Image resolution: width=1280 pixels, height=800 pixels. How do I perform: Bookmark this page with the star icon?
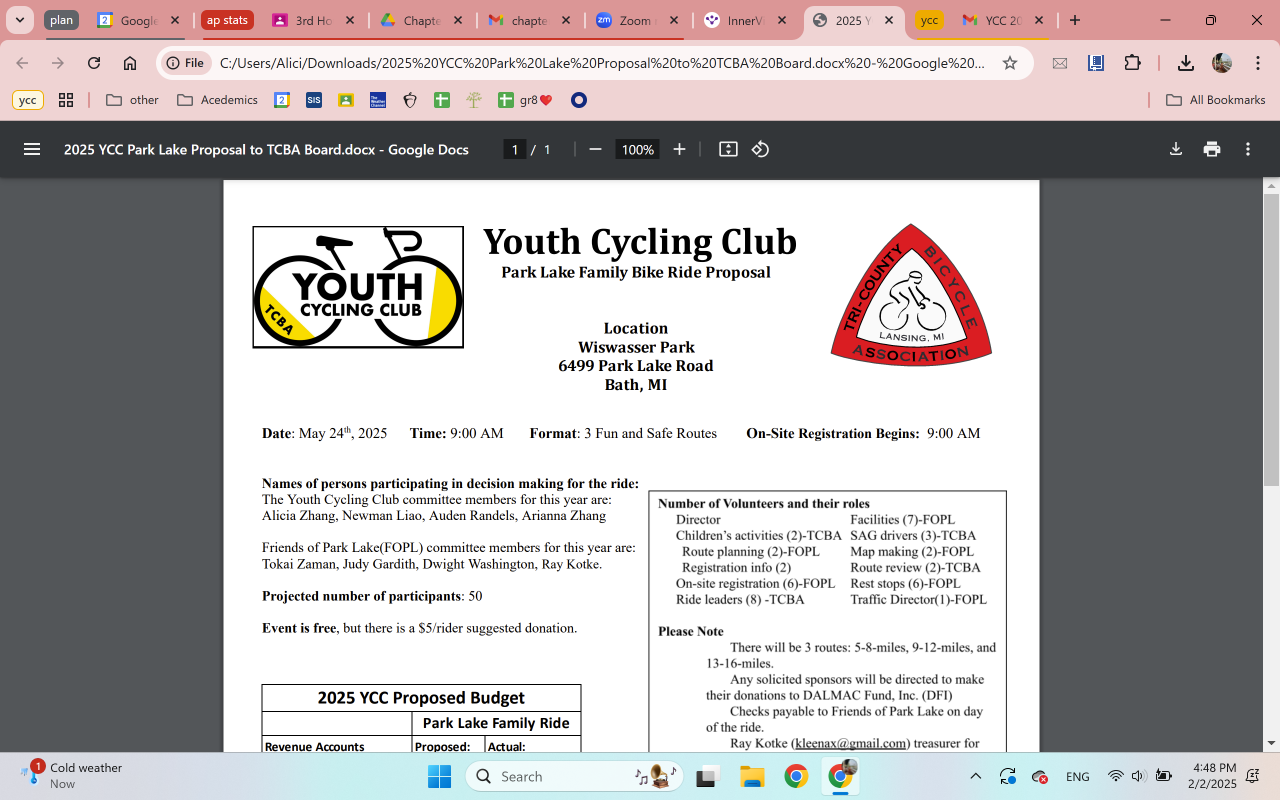coord(1010,63)
